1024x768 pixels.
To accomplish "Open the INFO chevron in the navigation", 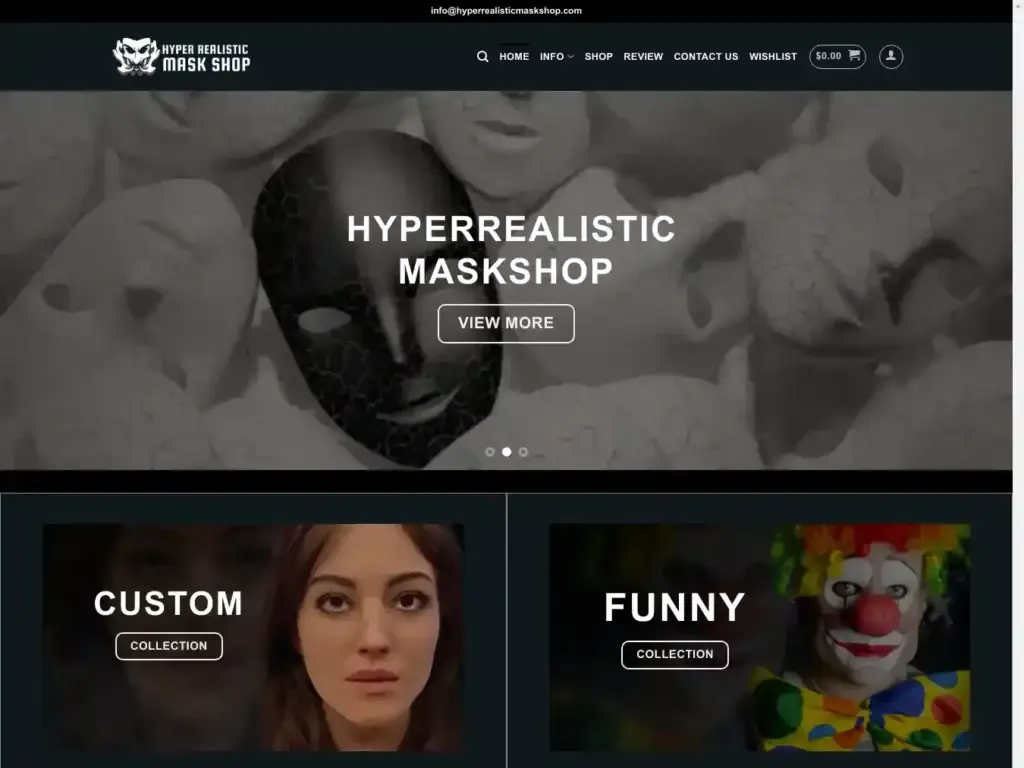I will (570, 57).
